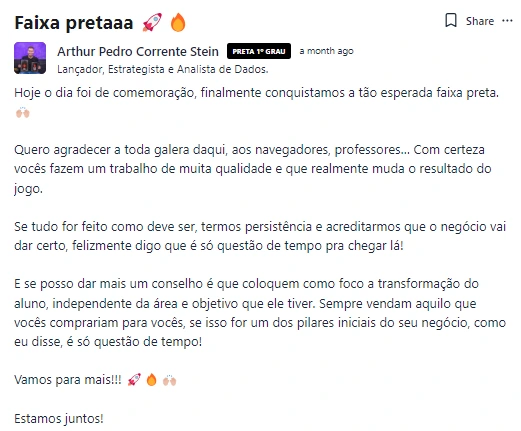The width and height of the screenshot is (521, 431).
Task: Click the fire emoji in the title
Action: coord(178,22)
